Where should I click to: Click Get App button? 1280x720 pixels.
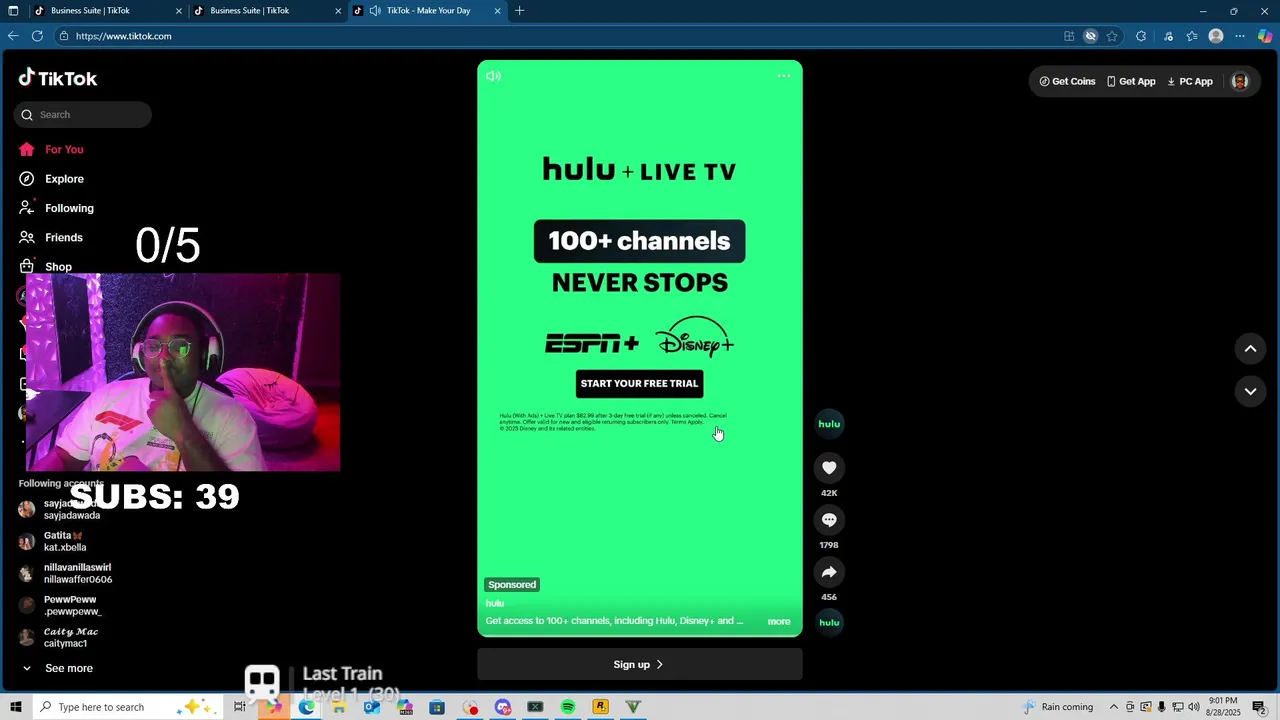pyautogui.click(x=1131, y=82)
